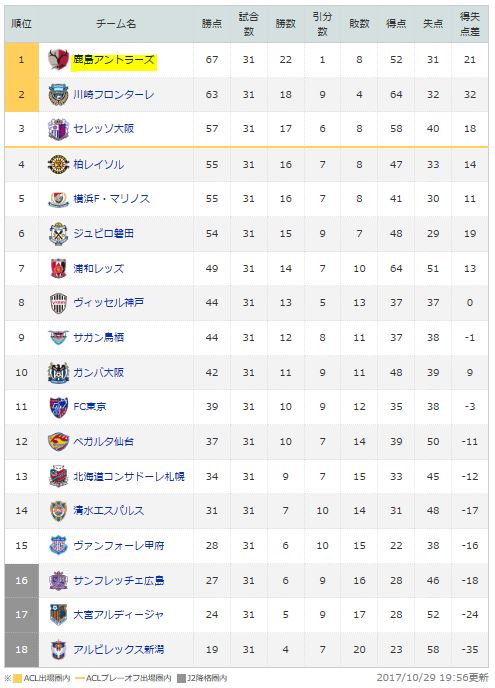
Task: Click the Urawa Reds team crest
Action: (58, 268)
